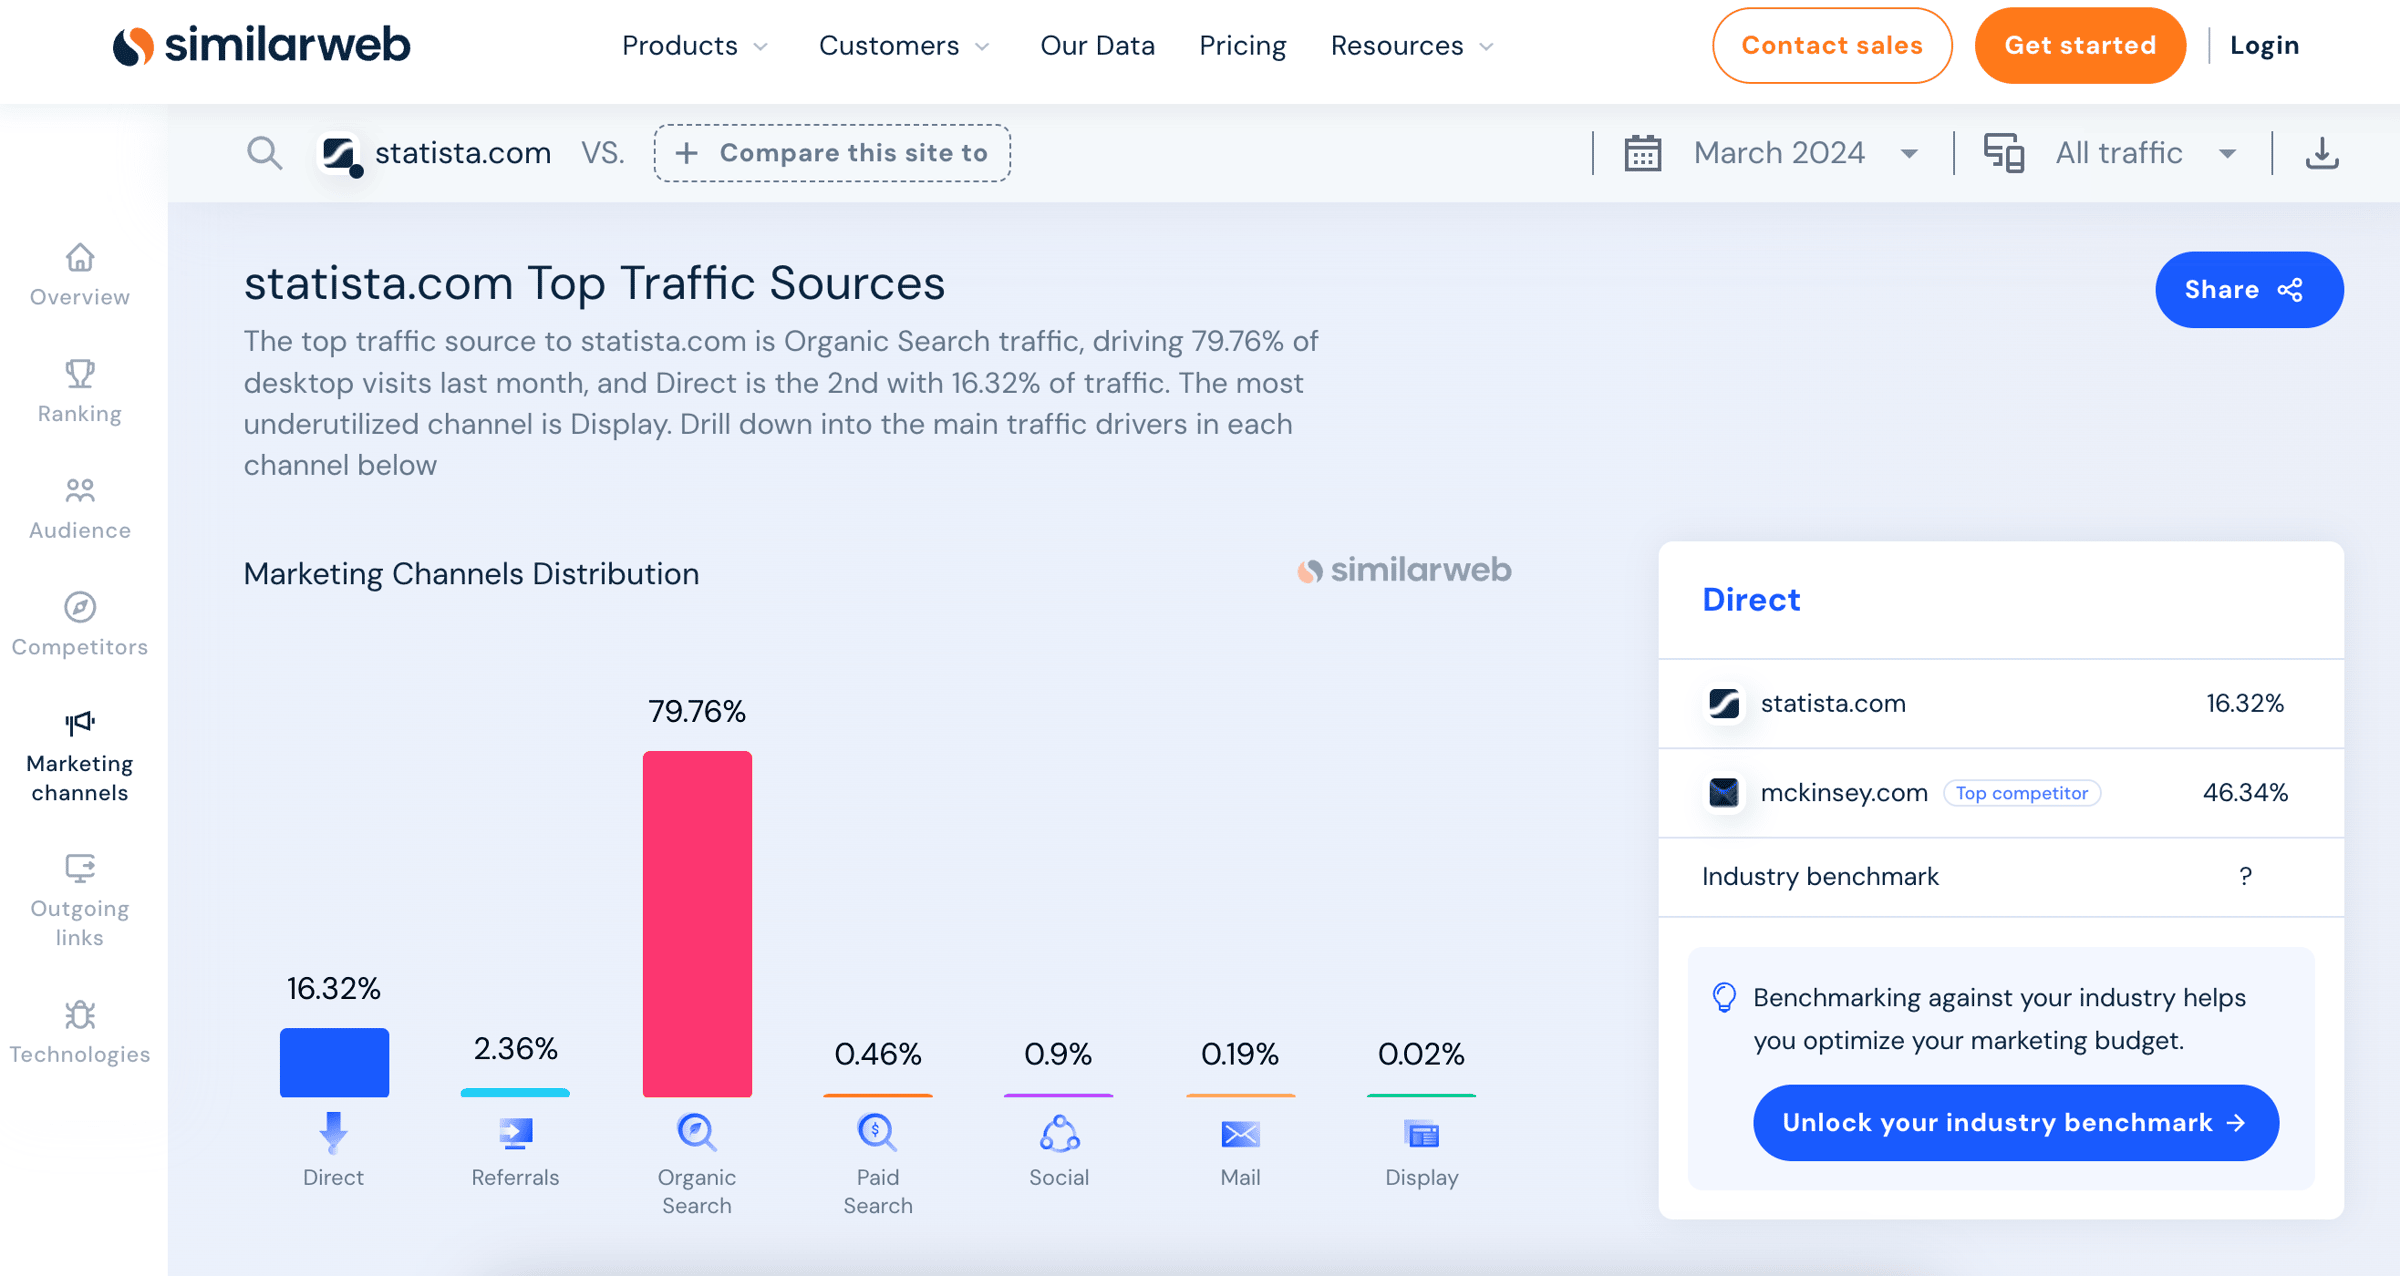Click the Direct panel heading
The width and height of the screenshot is (2400, 1276).
[x=1751, y=600]
